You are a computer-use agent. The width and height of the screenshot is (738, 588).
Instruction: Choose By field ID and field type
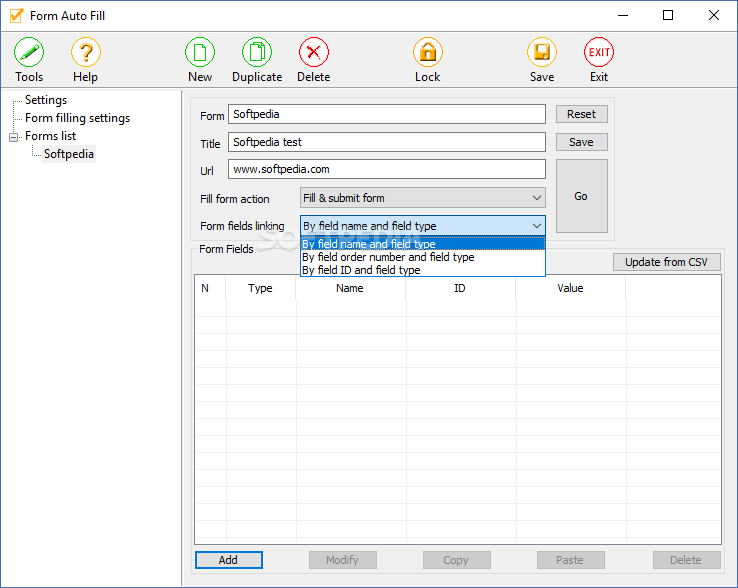click(x=361, y=270)
